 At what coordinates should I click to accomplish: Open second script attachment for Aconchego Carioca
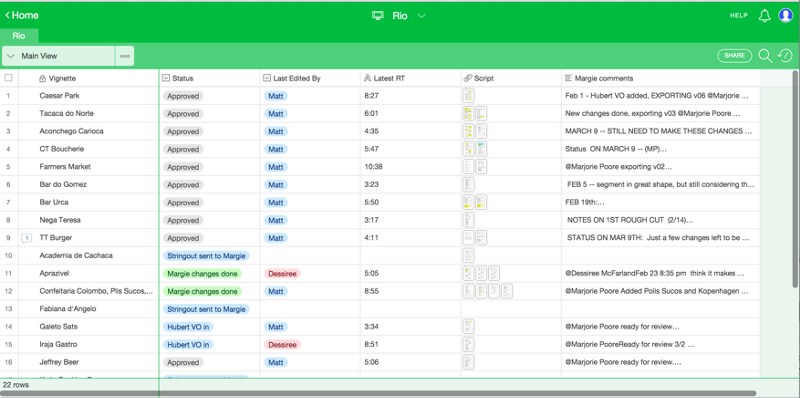pyautogui.click(x=481, y=131)
